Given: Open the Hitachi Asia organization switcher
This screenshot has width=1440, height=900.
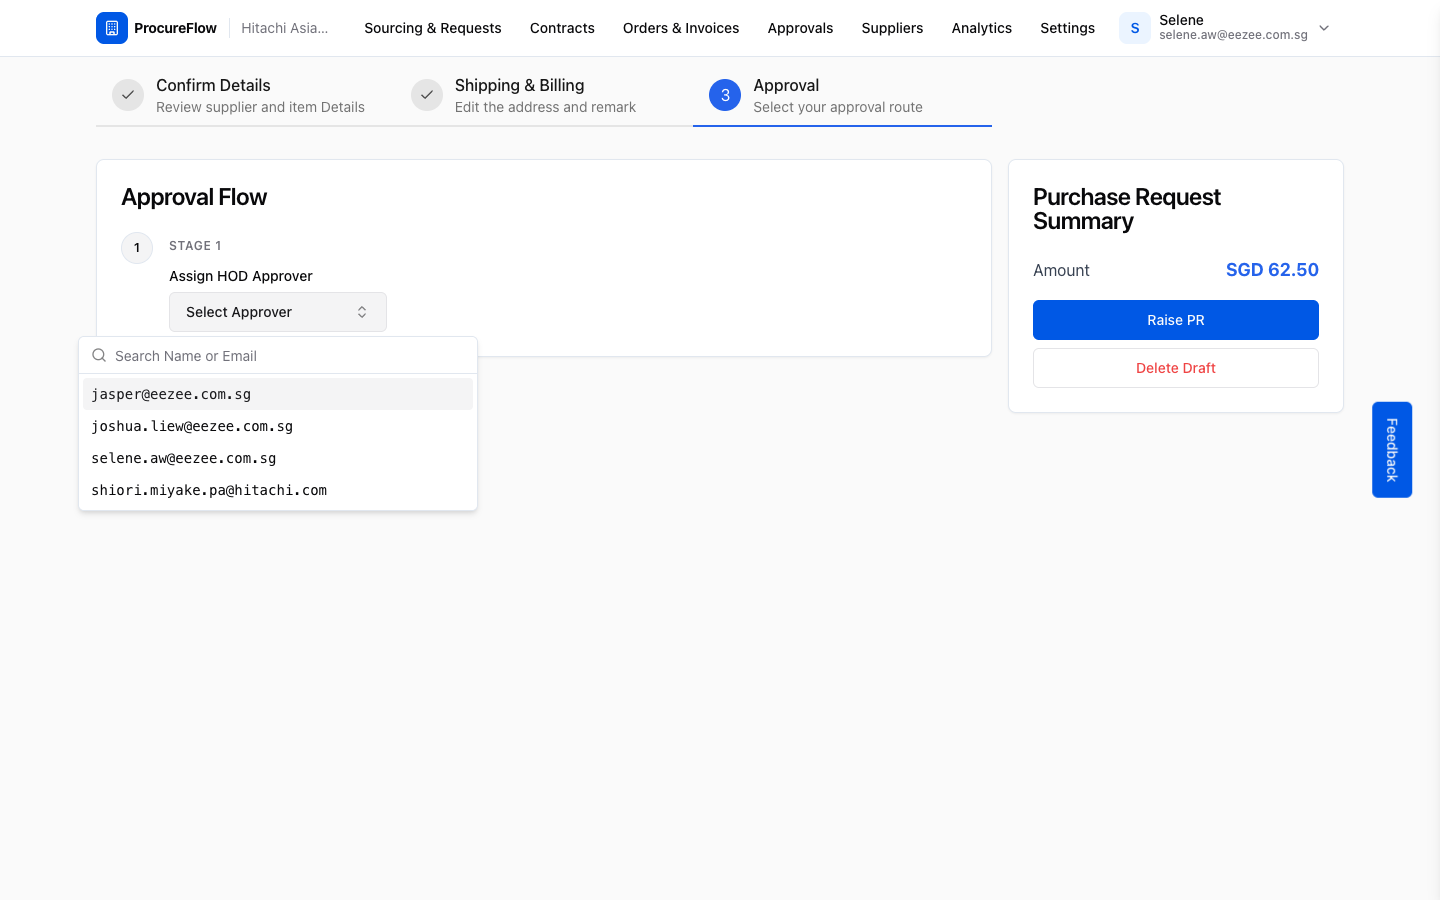Looking at the screenshot, I should point(285,28).
